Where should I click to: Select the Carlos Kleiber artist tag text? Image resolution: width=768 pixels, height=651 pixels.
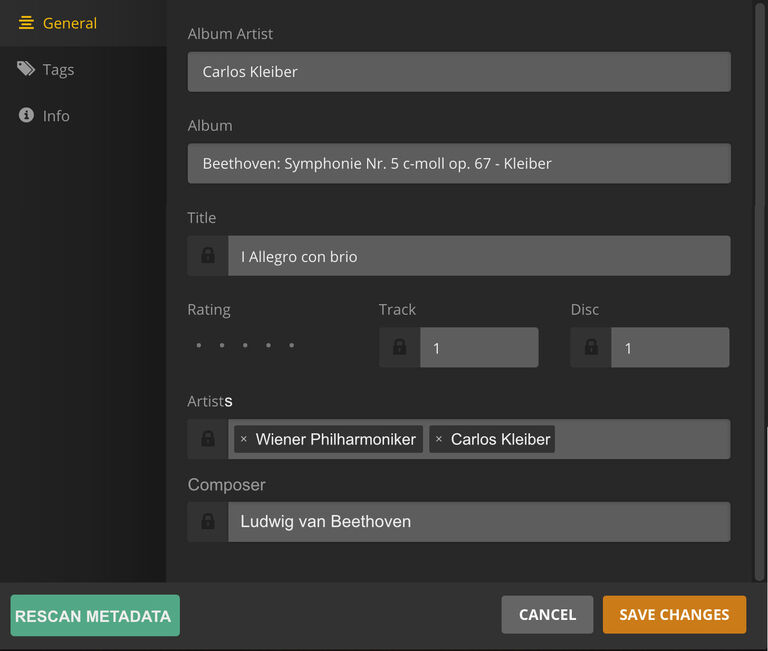pyautogui.click(x=501, y=439)
